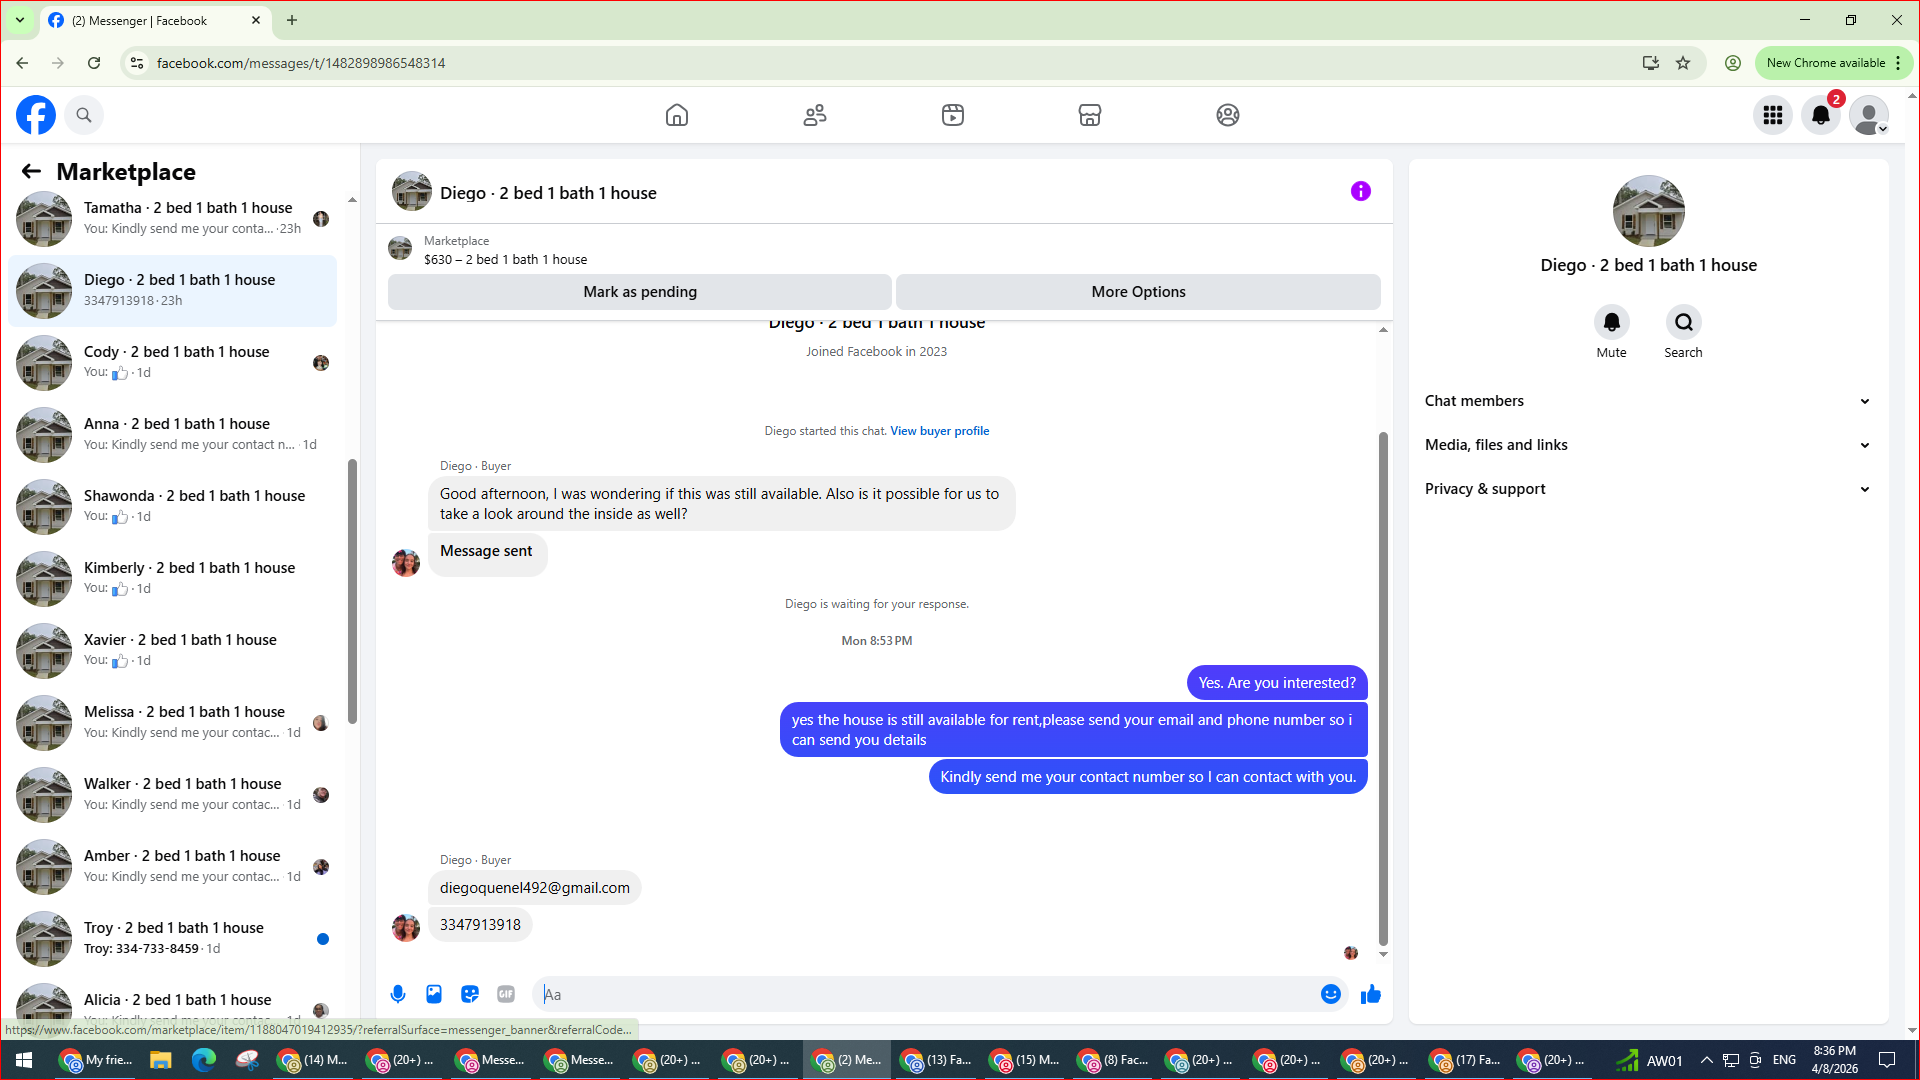
Task: Open the GIF picker icon
Action: pos(506,994)
